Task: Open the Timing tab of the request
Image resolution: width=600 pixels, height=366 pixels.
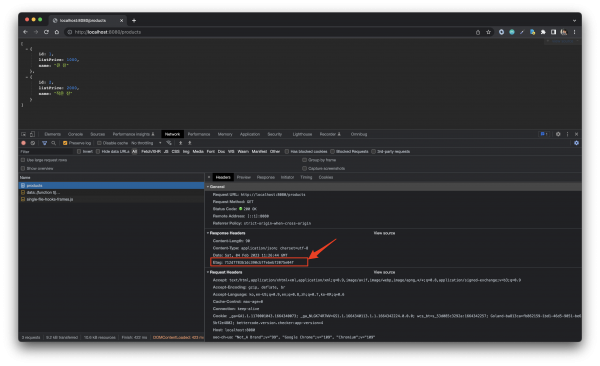Action: tap(306, 177)
